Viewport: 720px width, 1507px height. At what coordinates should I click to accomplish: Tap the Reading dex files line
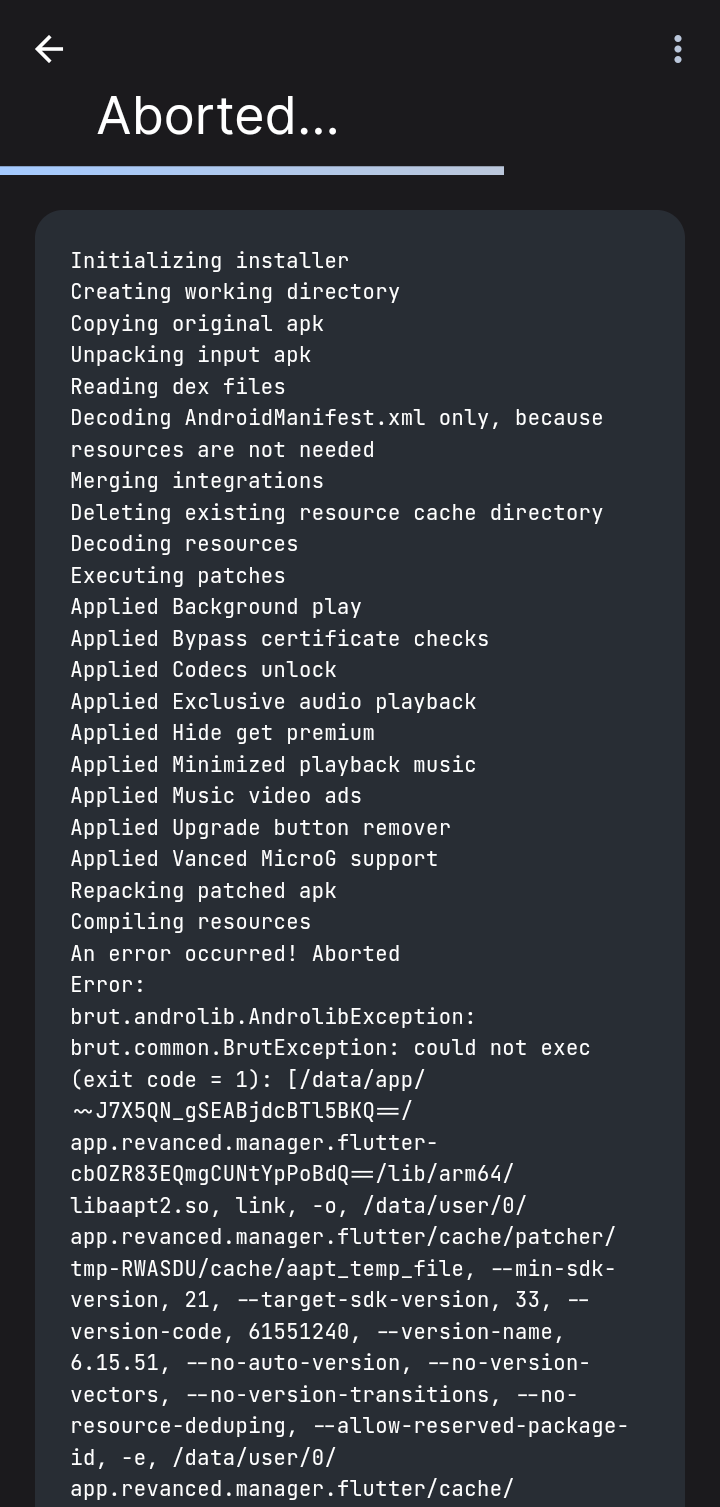point(177,386)
